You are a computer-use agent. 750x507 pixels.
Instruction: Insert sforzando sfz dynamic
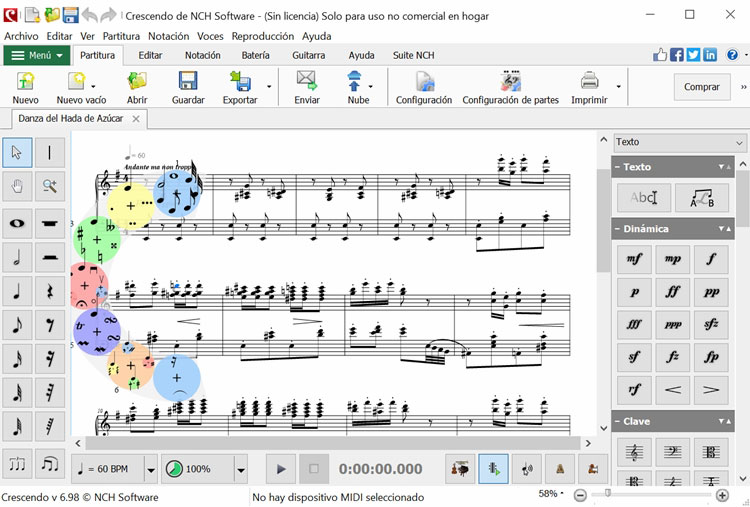(711, 324)
